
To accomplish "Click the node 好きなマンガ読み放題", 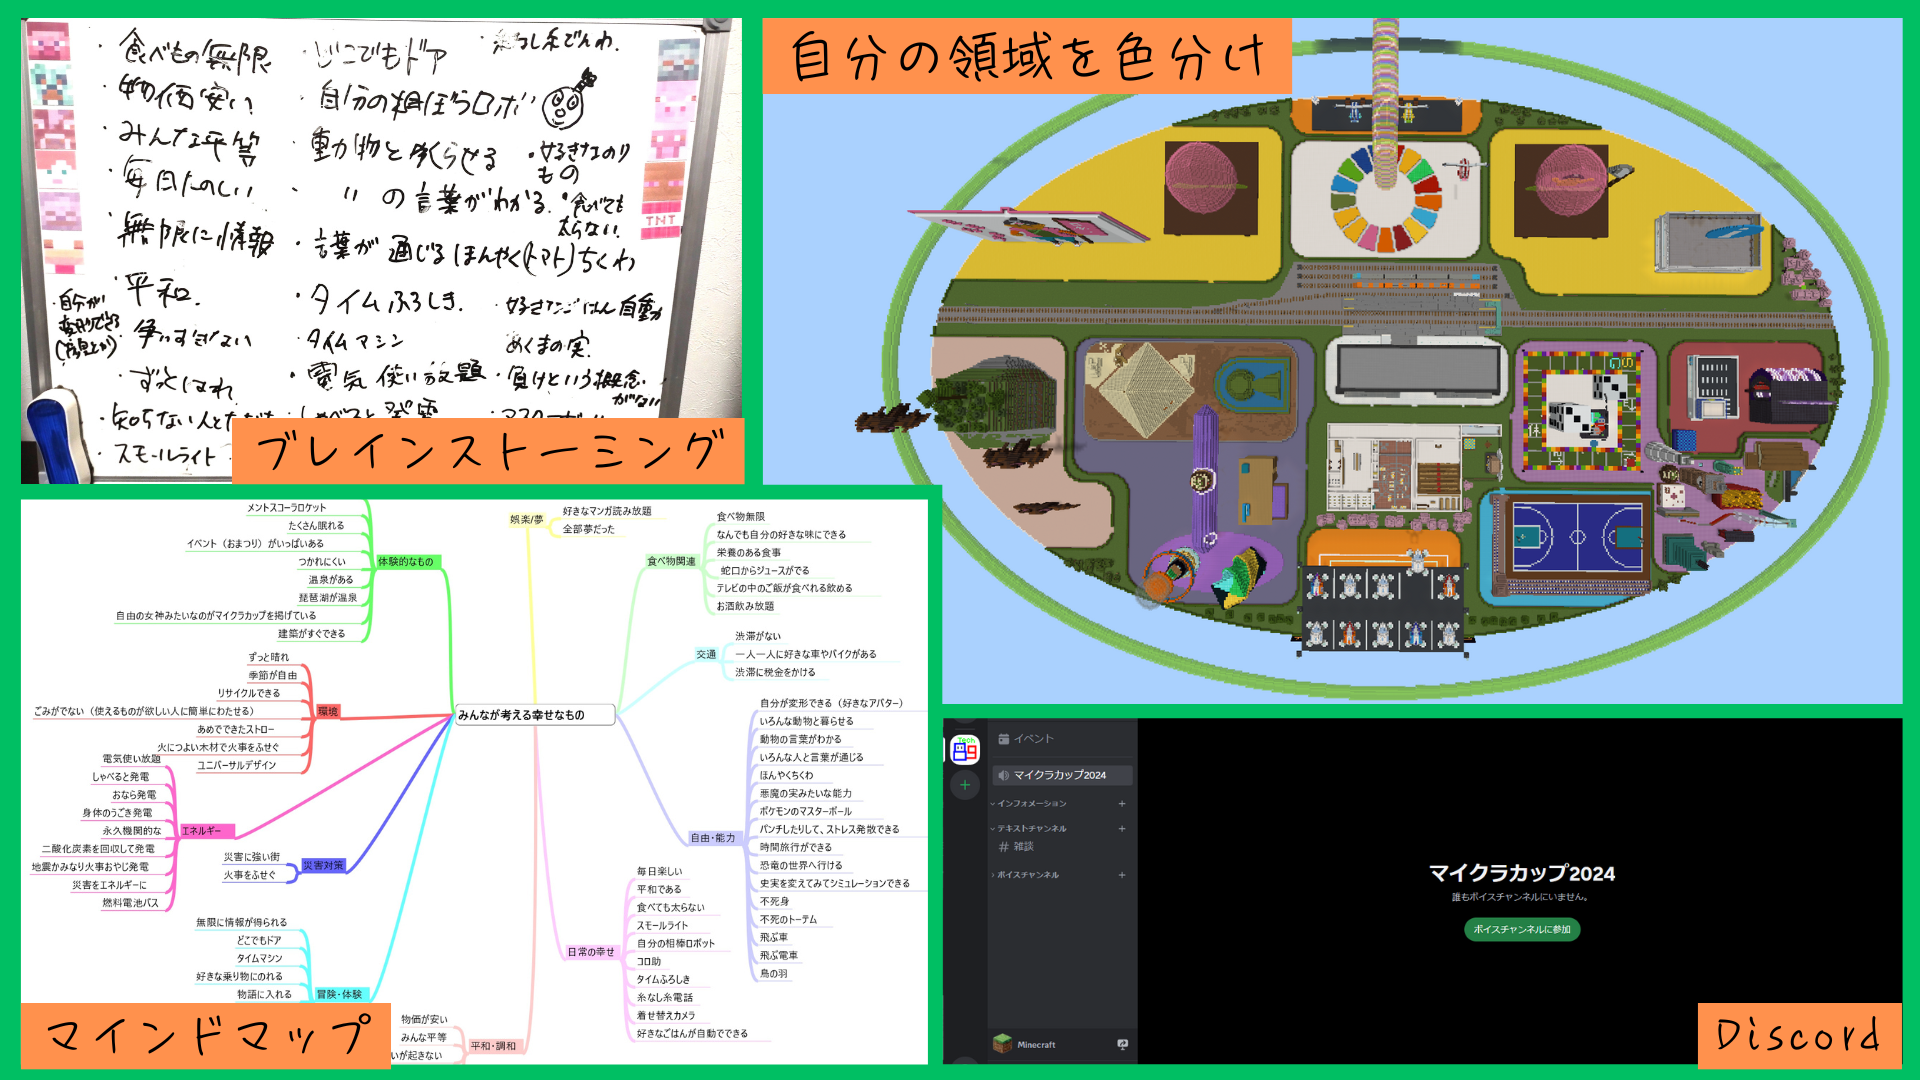I will click(607, 512).
